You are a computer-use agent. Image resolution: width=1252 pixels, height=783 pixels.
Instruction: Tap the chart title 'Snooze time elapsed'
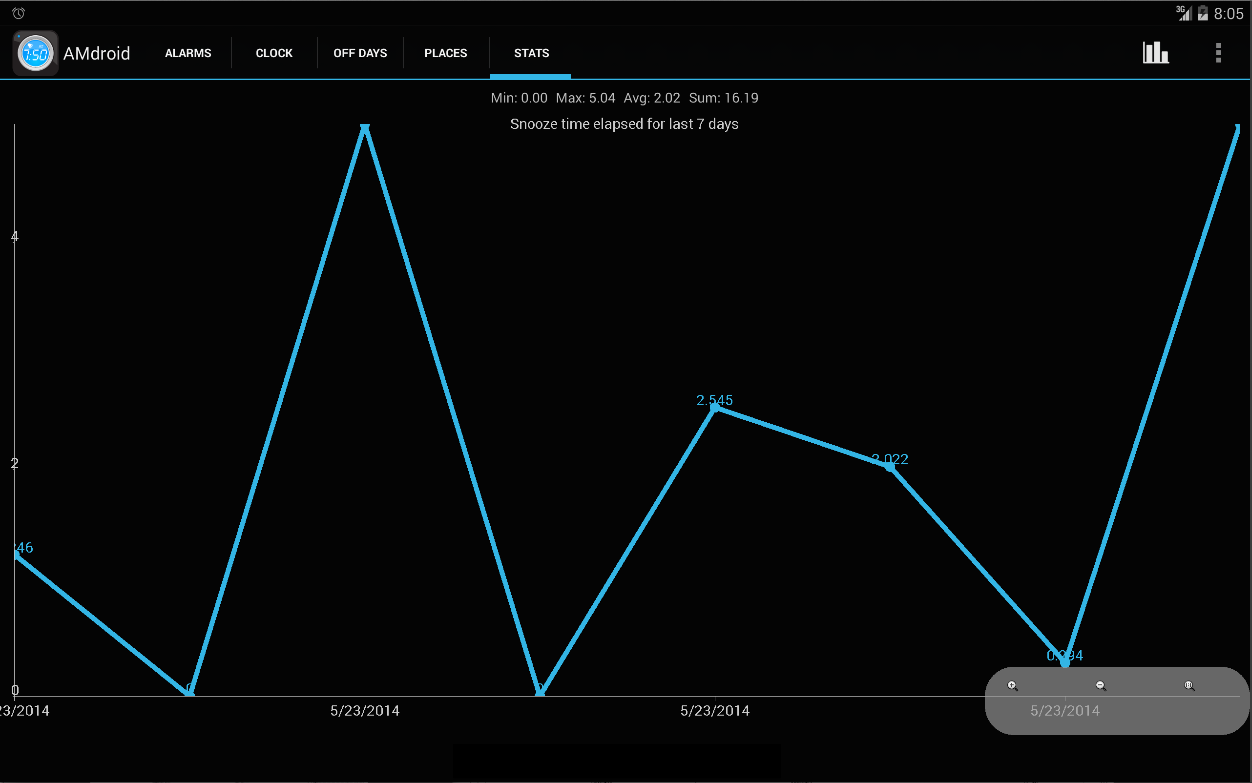tap(624, 124)
